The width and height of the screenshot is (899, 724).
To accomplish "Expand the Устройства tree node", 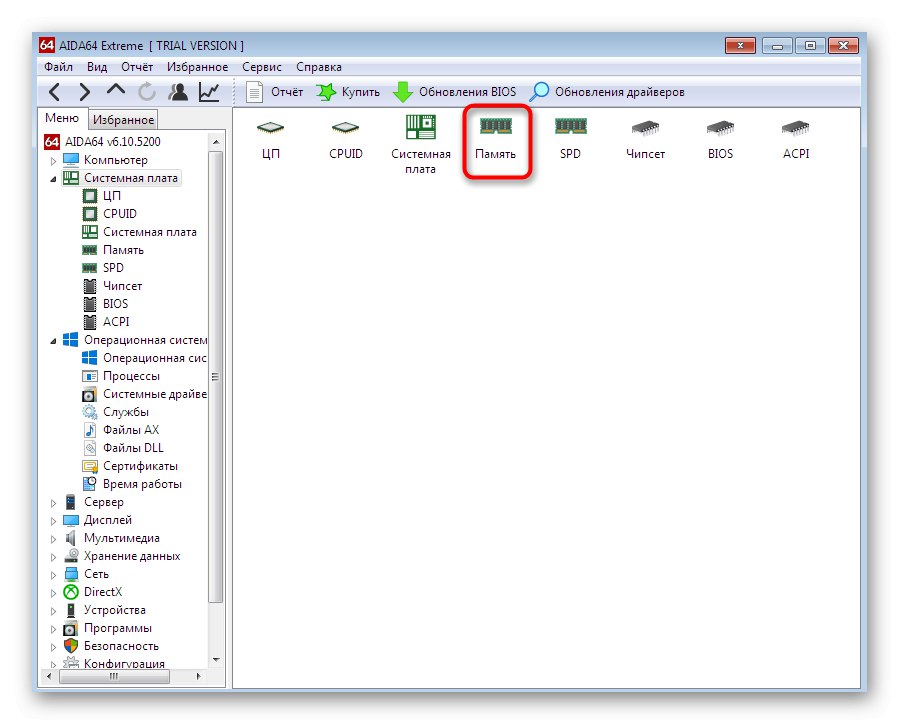I will click(x=53, y=611).
